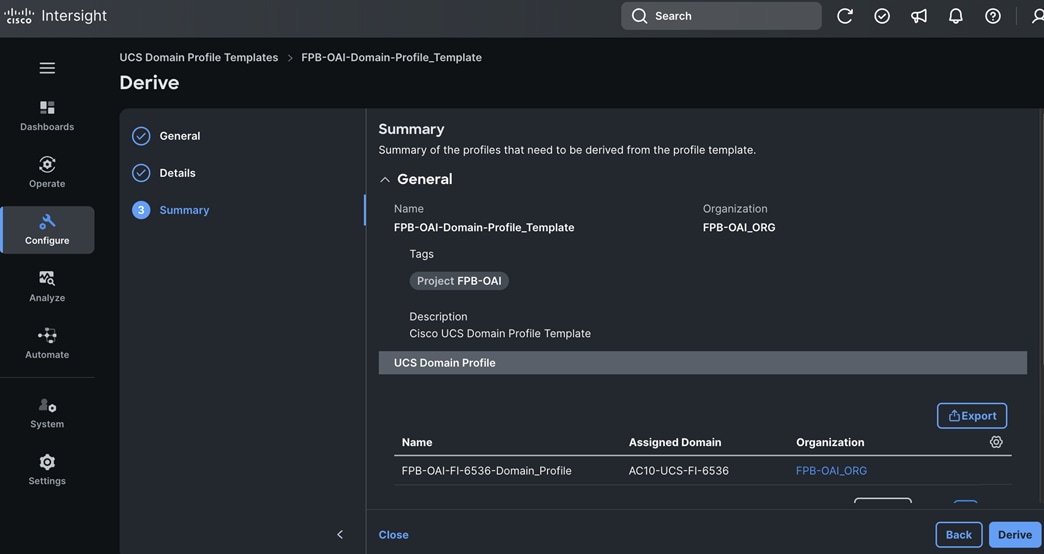Go to the Operate section
Viewport: 1044px width, 554px height.
pos(47,172)
